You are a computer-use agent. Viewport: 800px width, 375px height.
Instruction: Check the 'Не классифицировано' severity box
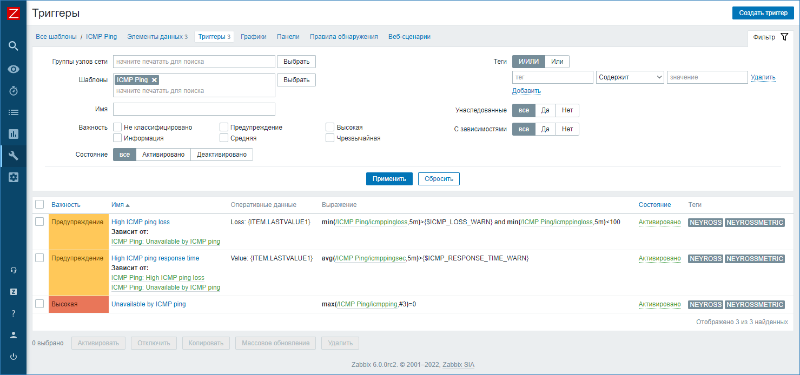tap(117, 127)
